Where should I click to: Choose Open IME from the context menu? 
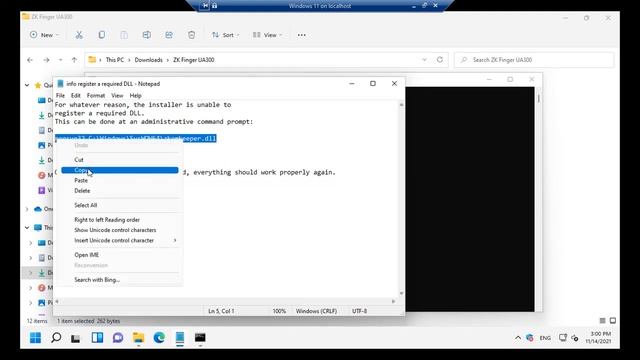tap(120, 255)
